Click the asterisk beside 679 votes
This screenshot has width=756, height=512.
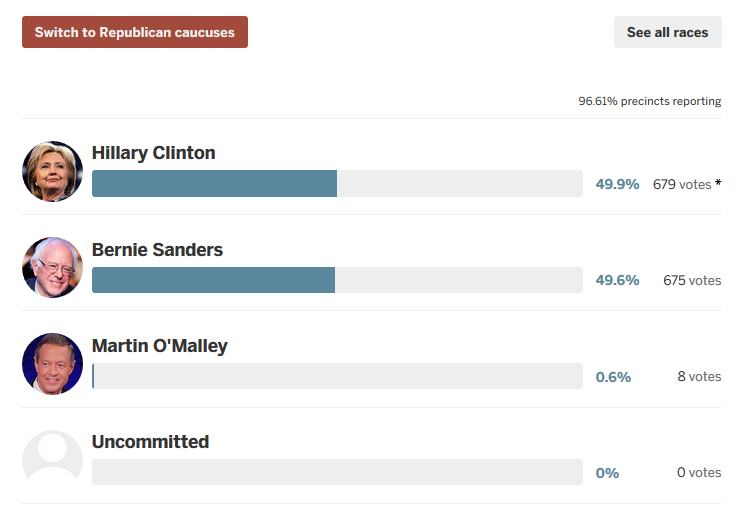718,183
